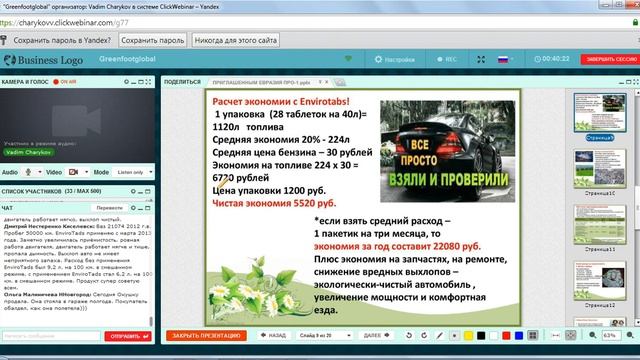This screenshot has width=640, height=360.
Task: Click the redo rotate-right arrow icon
Action: click(x=424, y=336)
